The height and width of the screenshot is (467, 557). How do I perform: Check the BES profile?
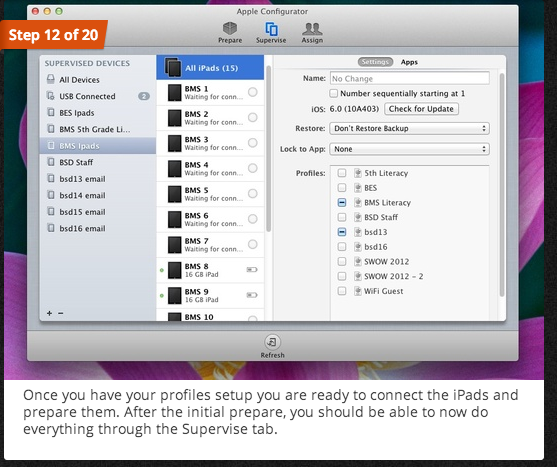pos(342,188)
